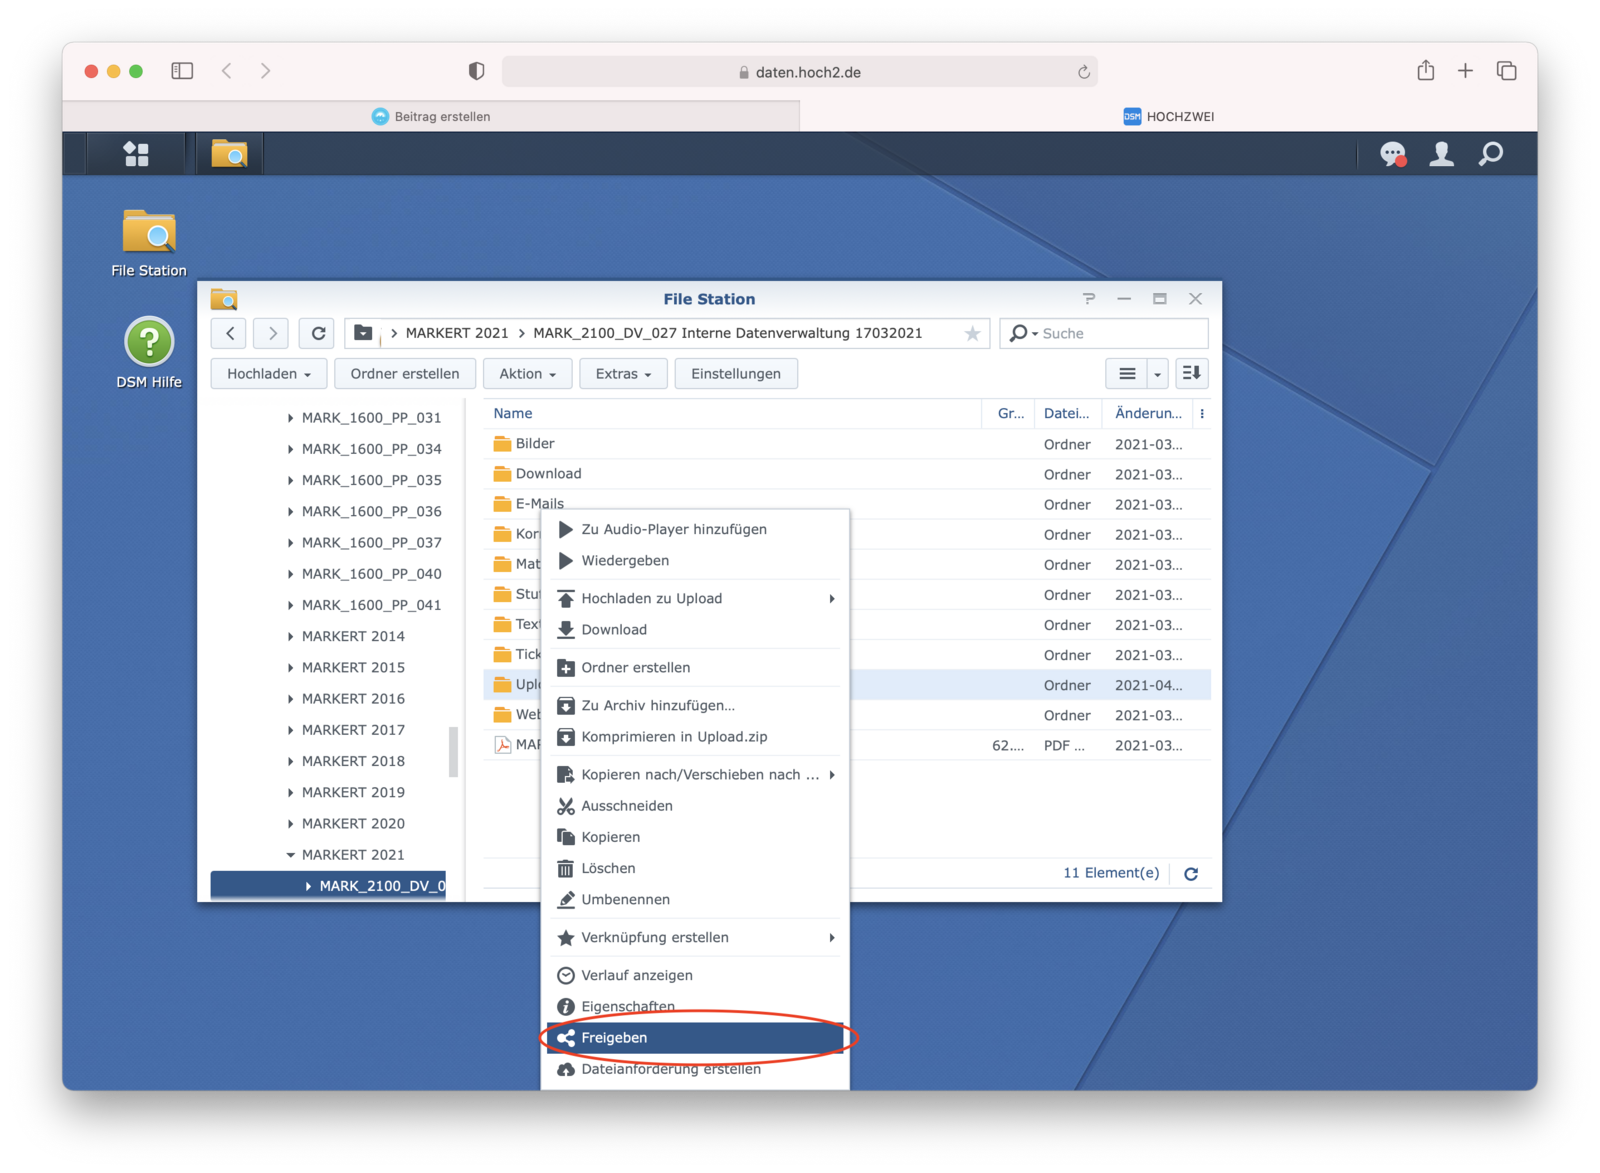Open the notifications speech bubble icon
The height and width of the screenshot is (1173, 1600).
pos(1392,153)
